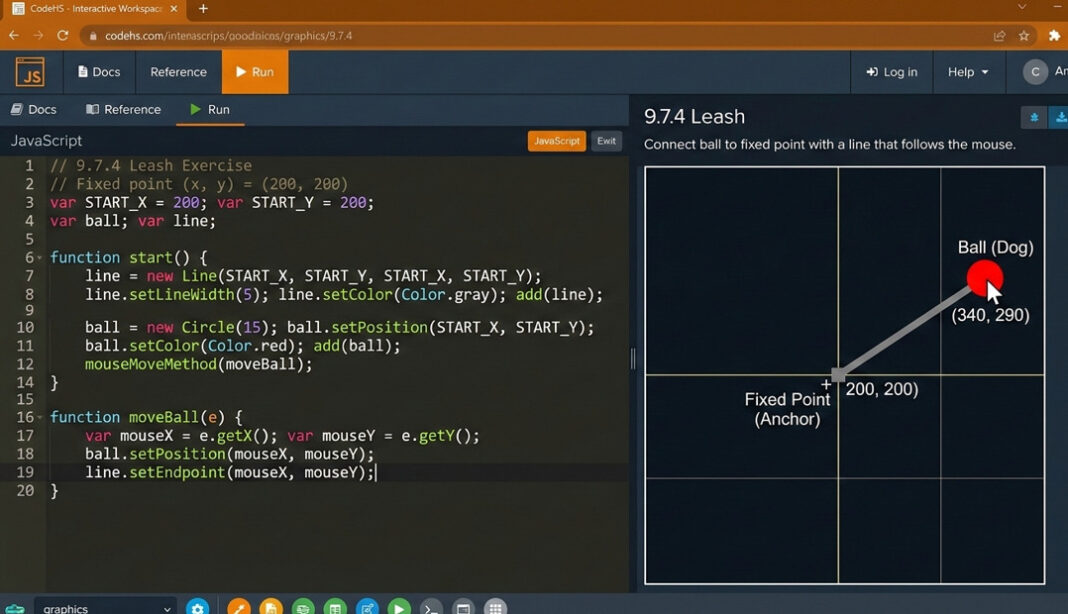The image size is (1068, 614).
Task: Click the download icon in the Leash panel header
Action: coord(1060,117)
